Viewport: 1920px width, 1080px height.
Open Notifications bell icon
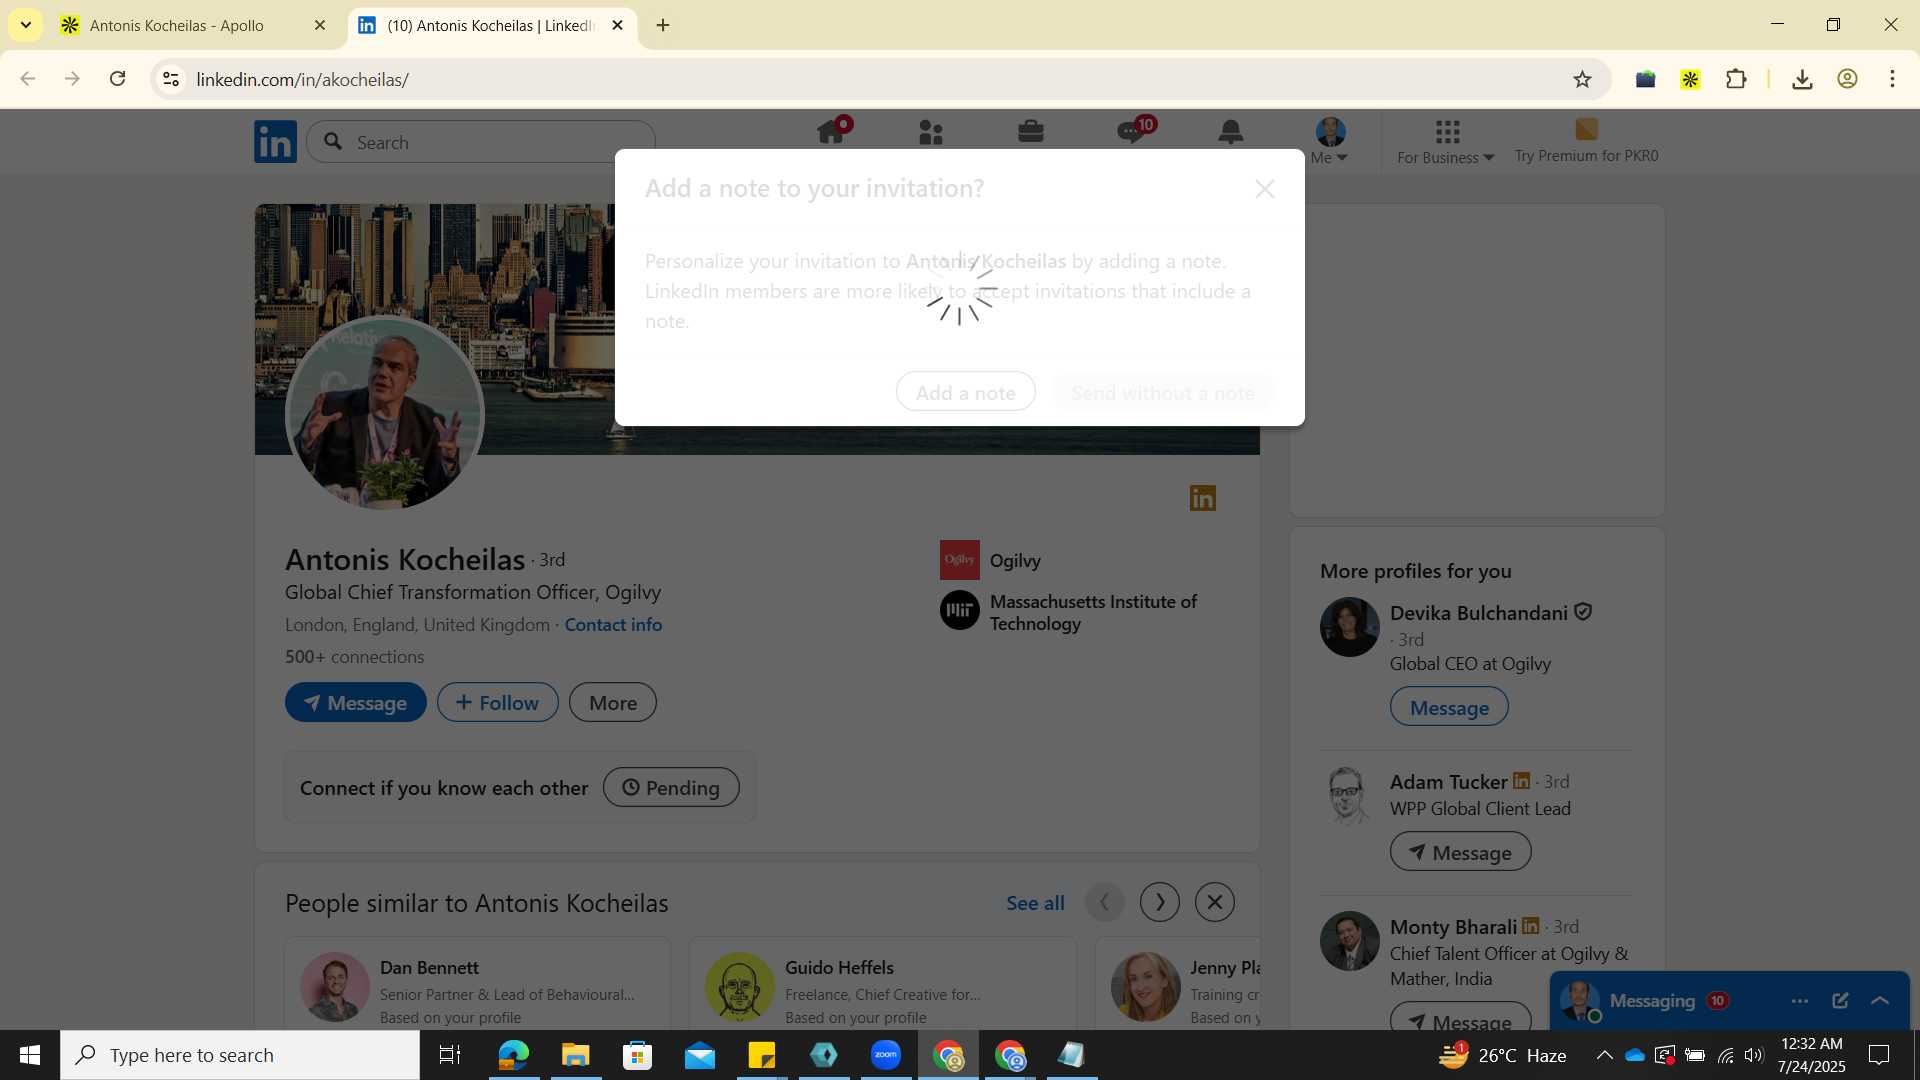click(x=1231, y=132)
